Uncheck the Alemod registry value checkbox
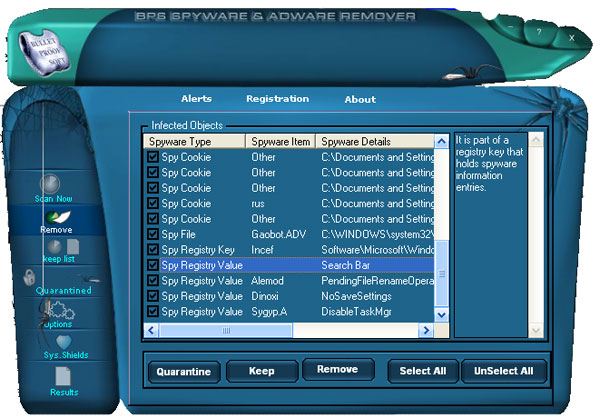600x418 pixels. pos(153,281)
